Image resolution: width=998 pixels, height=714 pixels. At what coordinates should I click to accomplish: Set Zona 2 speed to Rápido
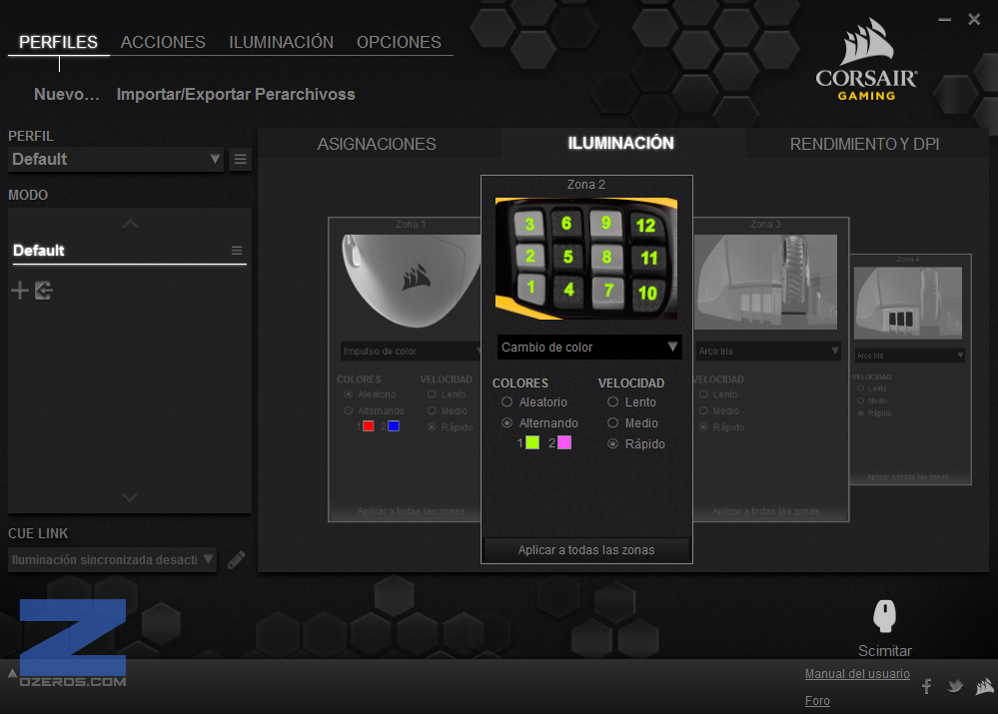(x=613, y=444)
